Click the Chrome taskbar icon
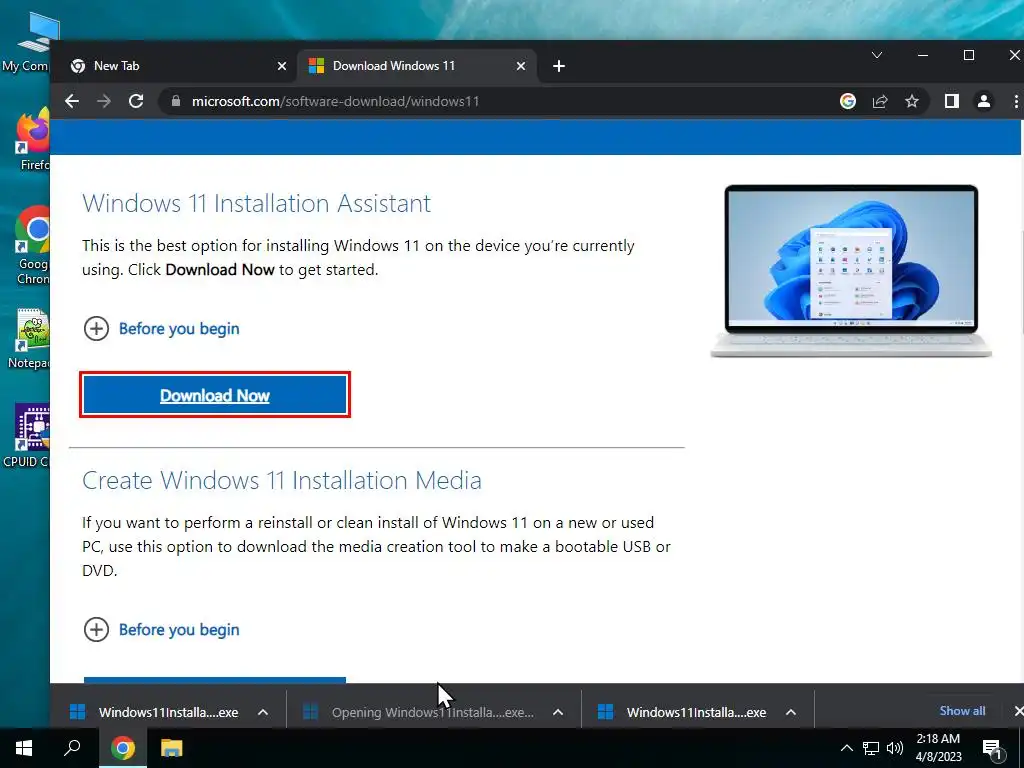The height and width of the screenshot is (768, 1024). pos(123,748)
